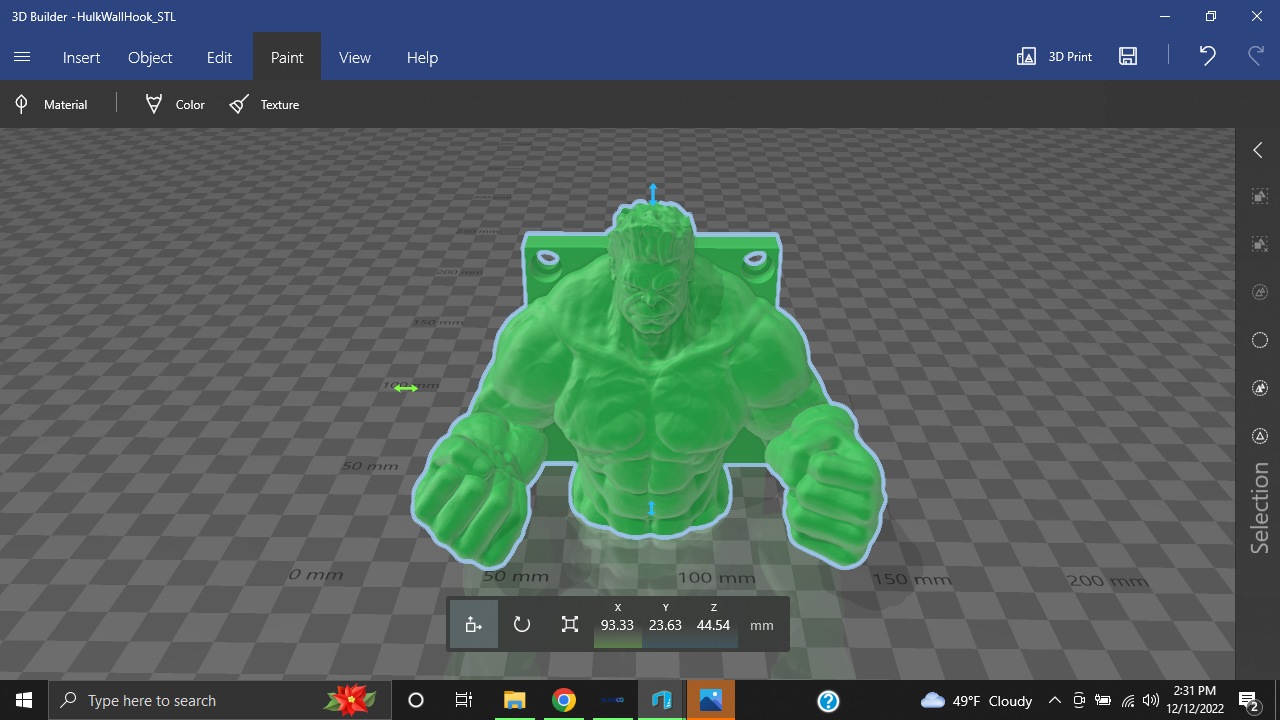Edit the X position value 93.33
The width and height of the screenshot is (1280, 720).
pyautogui.click(x=617, y=625)
